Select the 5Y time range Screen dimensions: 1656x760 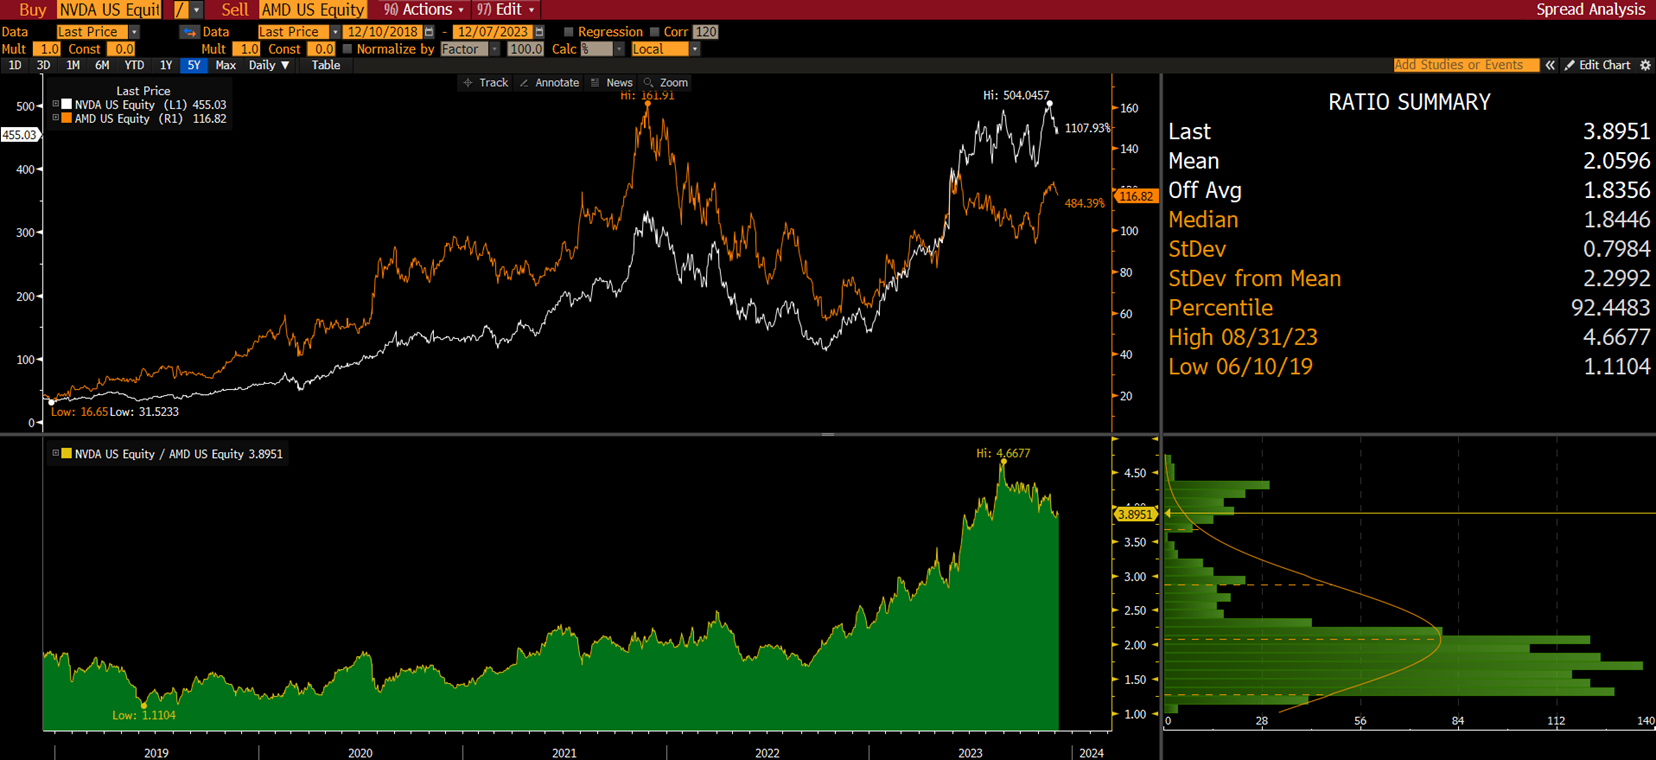point(194,65)
